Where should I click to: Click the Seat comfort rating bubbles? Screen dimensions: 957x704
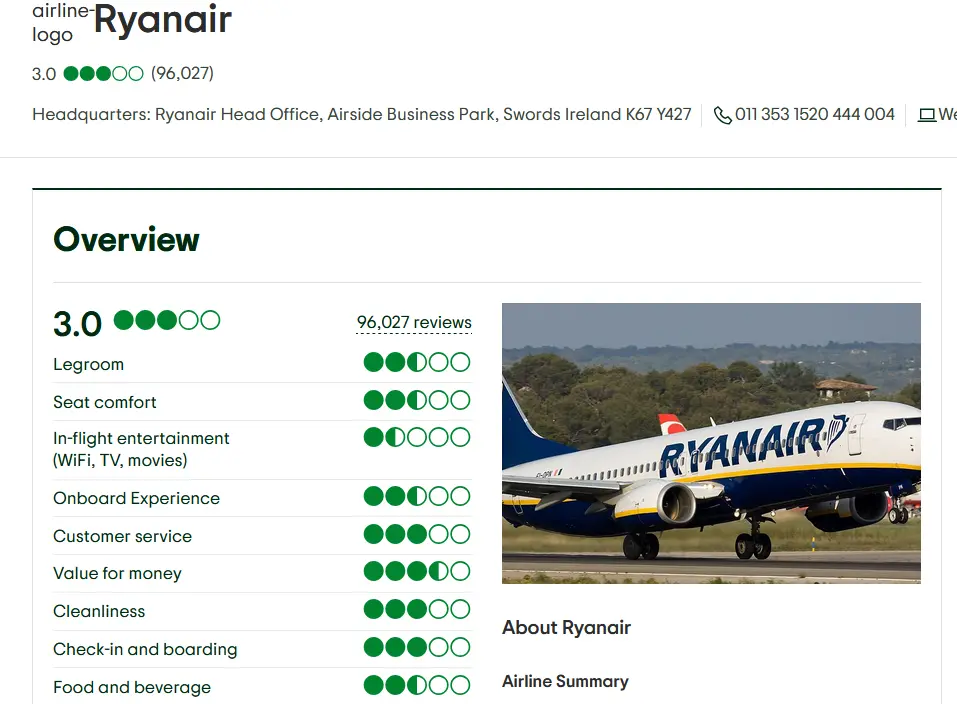point(416,401)
